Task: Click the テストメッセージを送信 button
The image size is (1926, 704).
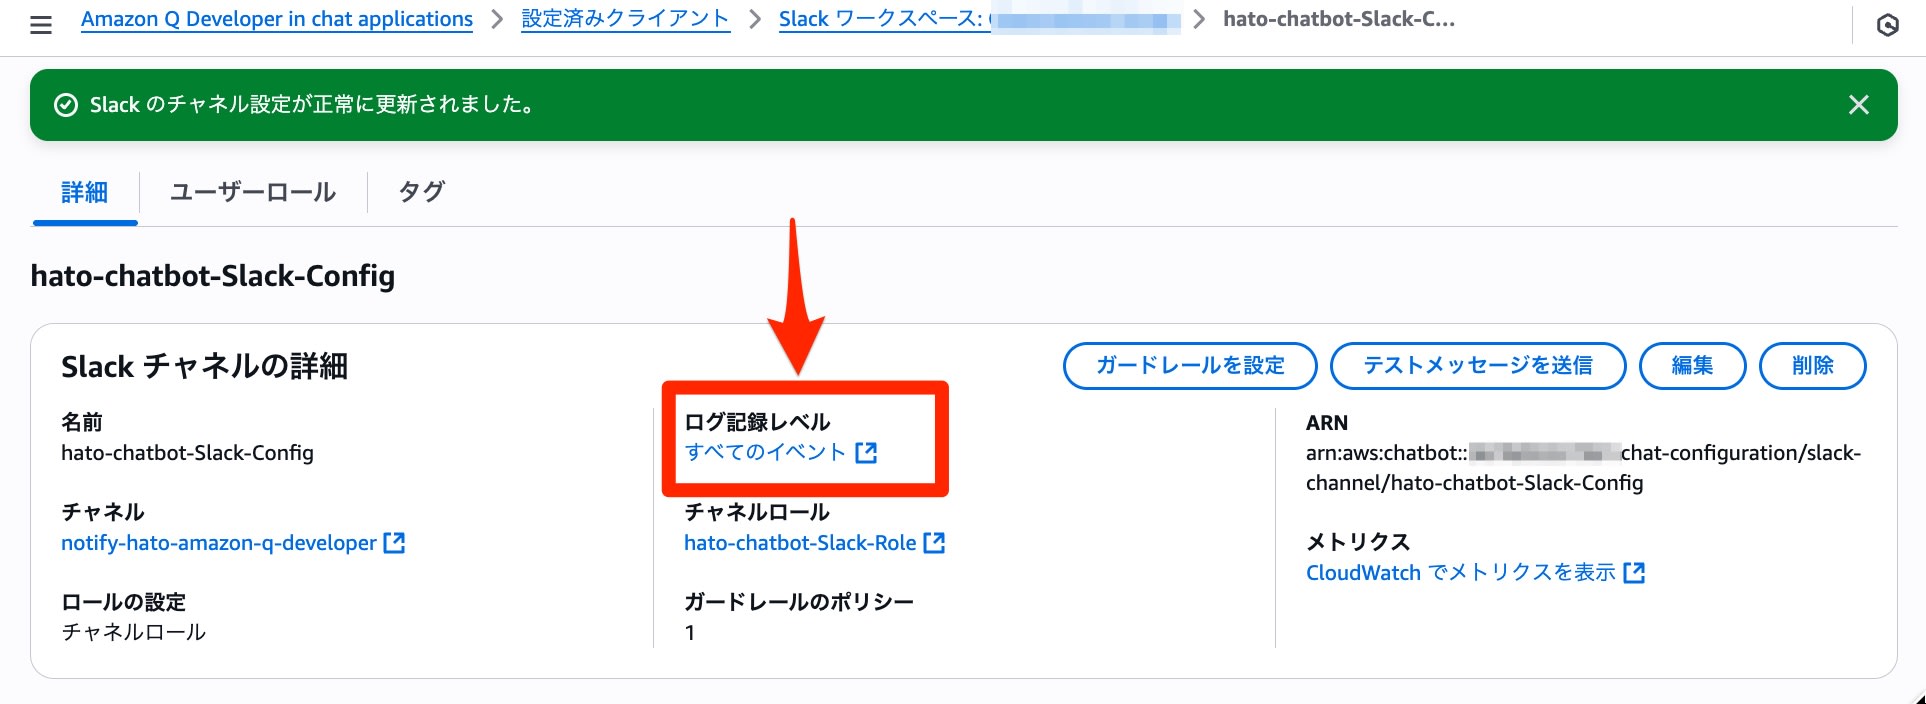Action: (x=1478, y=366)
